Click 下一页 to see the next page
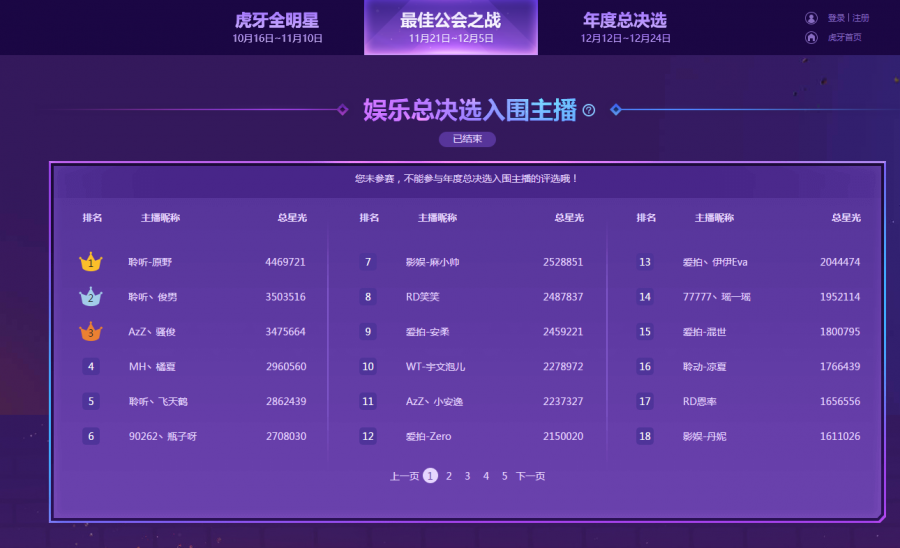 tap(530, 476)
